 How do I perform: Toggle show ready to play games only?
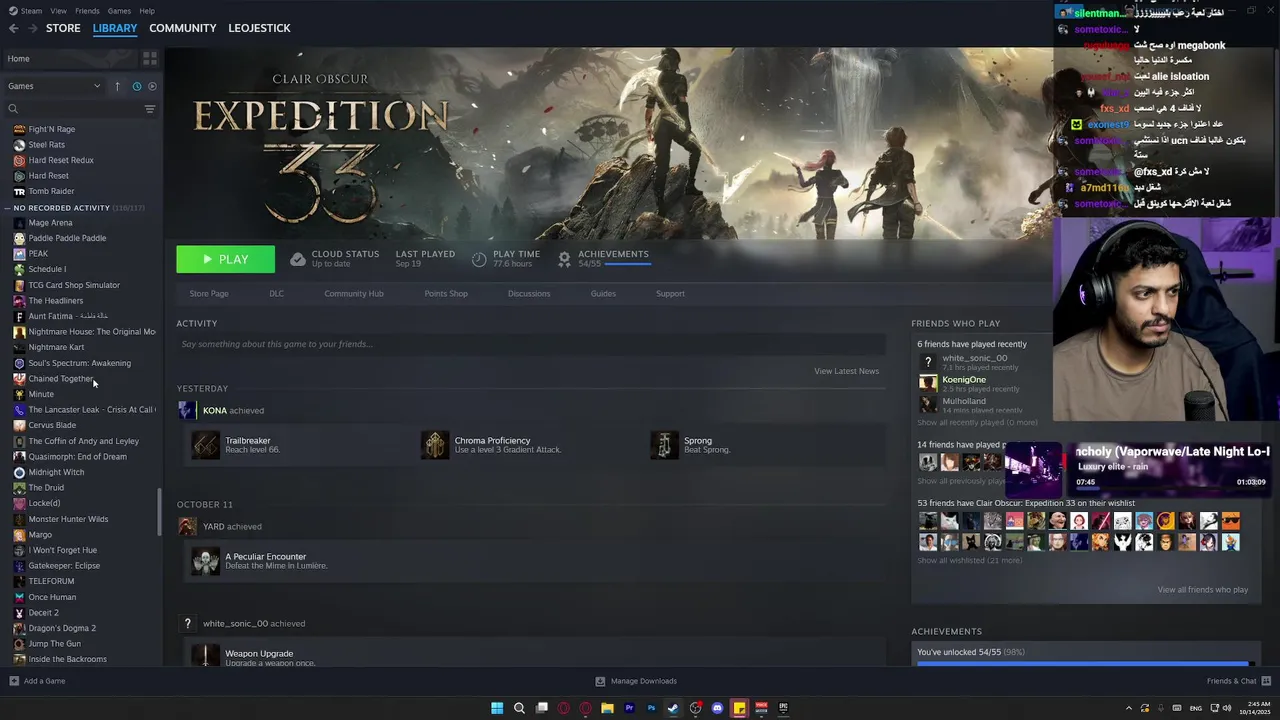click(152, 86)
